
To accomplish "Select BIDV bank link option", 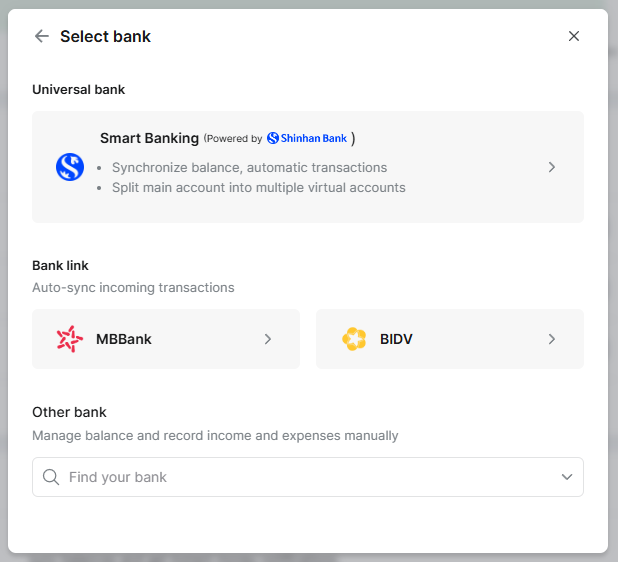I will pos(450,339).
